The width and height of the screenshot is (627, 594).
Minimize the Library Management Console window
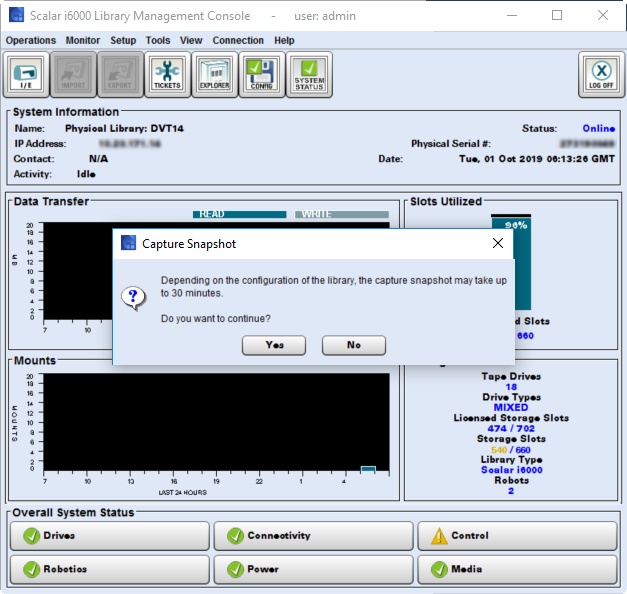click(512, 16)
